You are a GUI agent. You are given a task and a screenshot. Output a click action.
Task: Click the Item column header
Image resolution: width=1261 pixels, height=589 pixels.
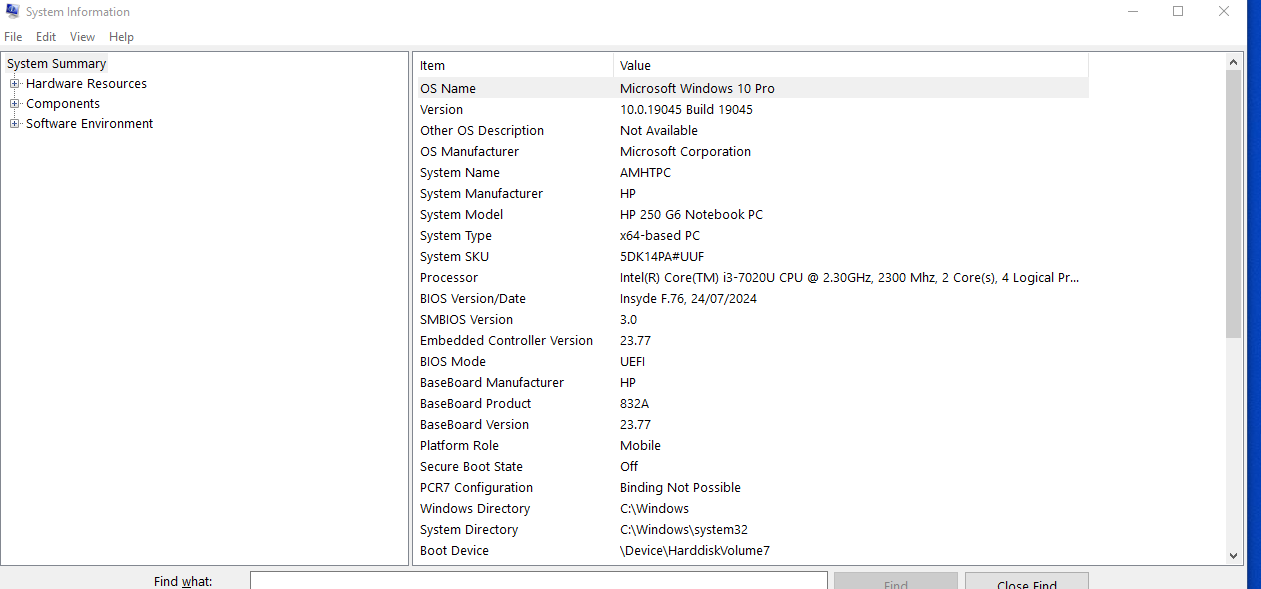[x=513, y=66]
